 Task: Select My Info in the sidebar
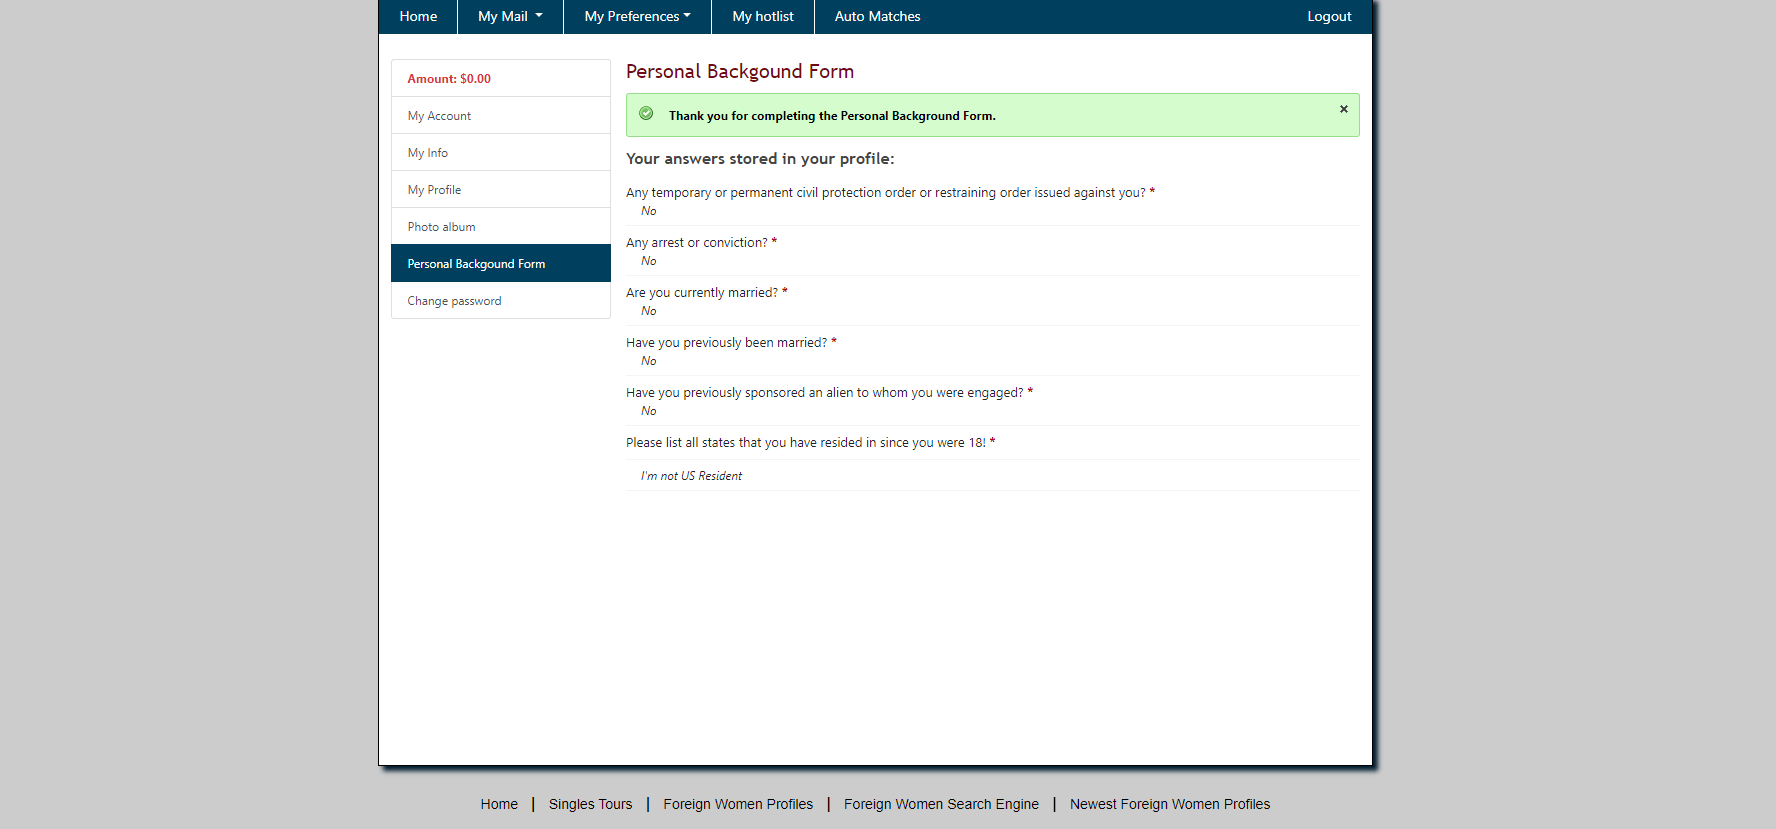(501, 153)
